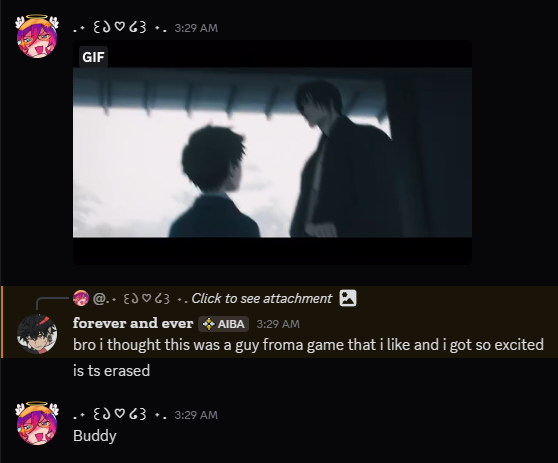Jump to the original via "Click to see attachment"
The image size is (558, 463).
click(262, 299)
